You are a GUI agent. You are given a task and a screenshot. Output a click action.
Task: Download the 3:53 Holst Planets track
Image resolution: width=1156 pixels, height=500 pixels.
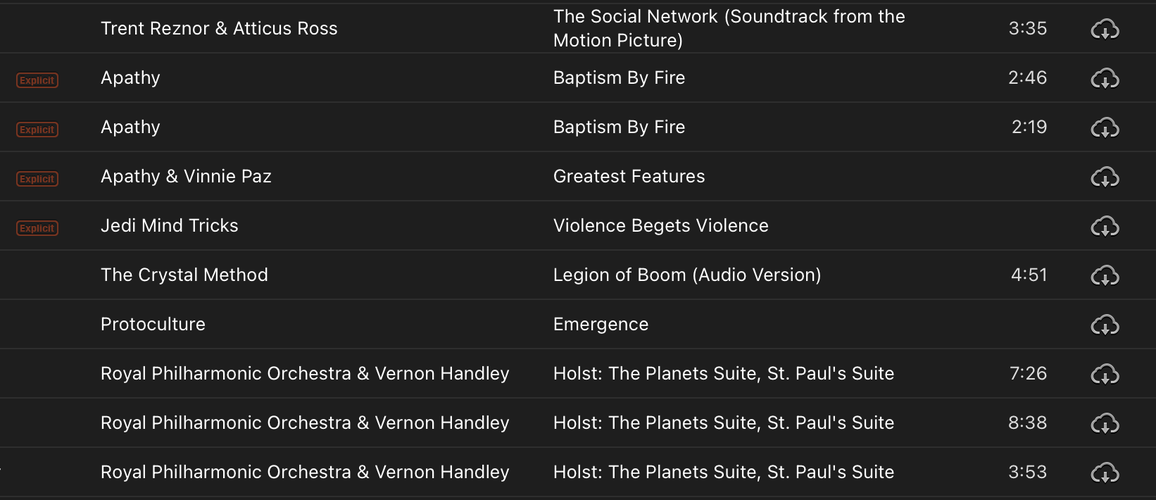click(1104, 472)
